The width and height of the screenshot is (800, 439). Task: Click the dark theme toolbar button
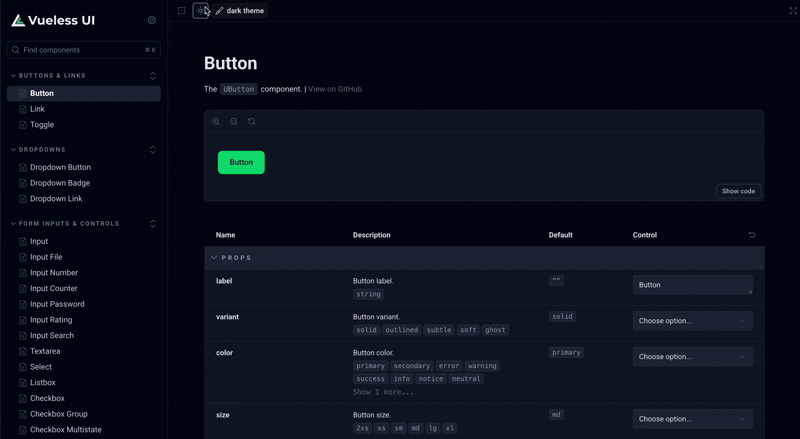[240, 11]
